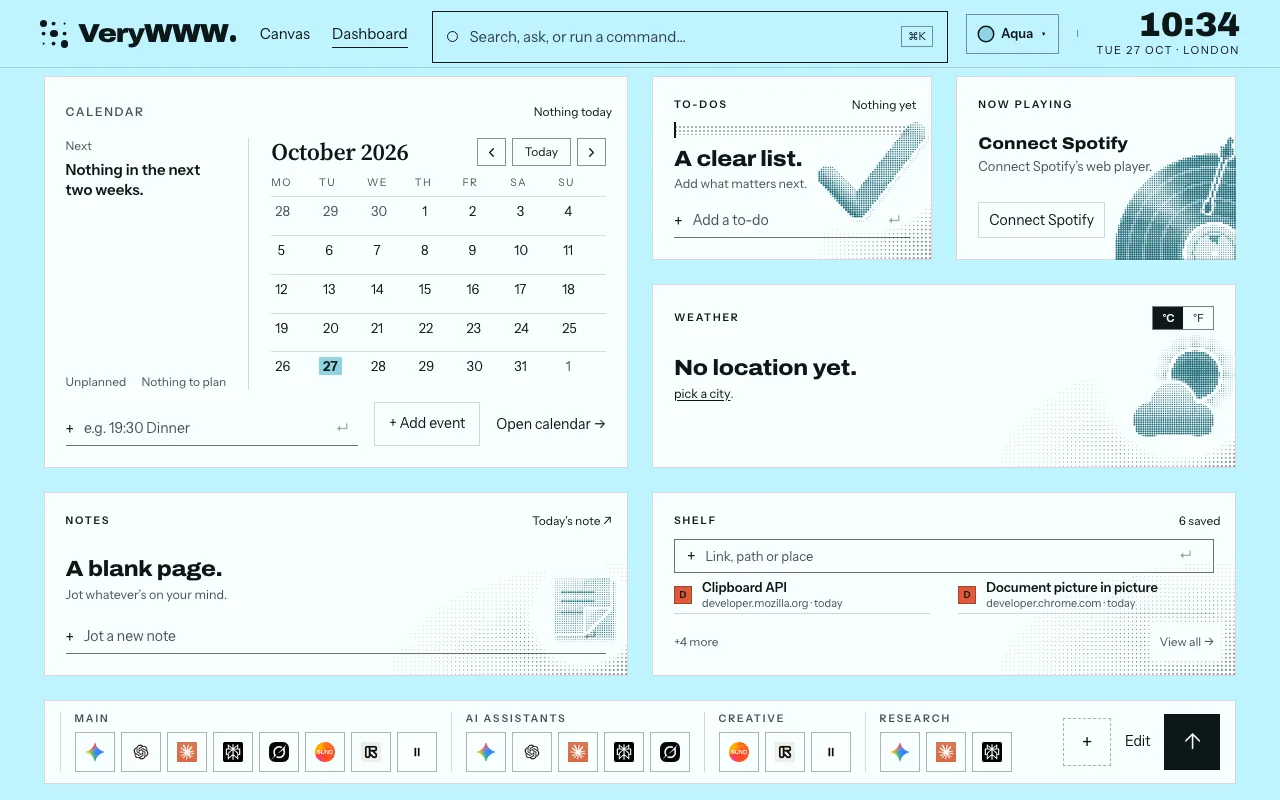The height and width of the screenshot is (800, 1280).
Task: Open Perplexity in the Main dock group
Action: coord(233,752)
